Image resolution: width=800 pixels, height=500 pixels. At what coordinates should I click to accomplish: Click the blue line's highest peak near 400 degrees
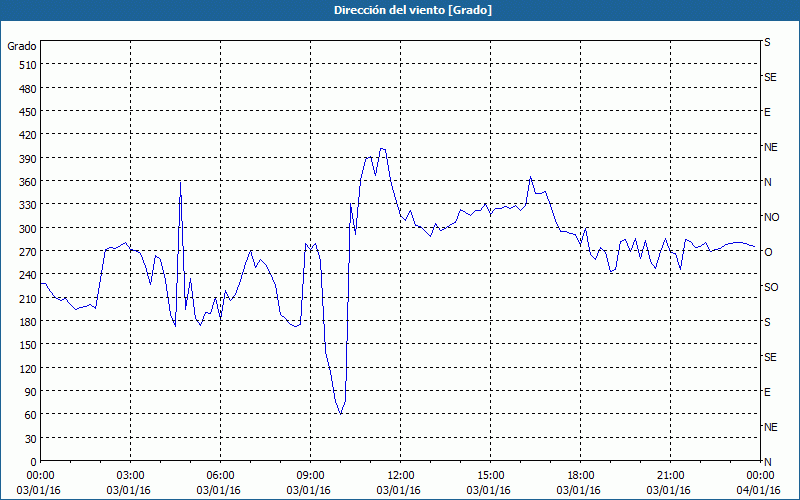382,149
